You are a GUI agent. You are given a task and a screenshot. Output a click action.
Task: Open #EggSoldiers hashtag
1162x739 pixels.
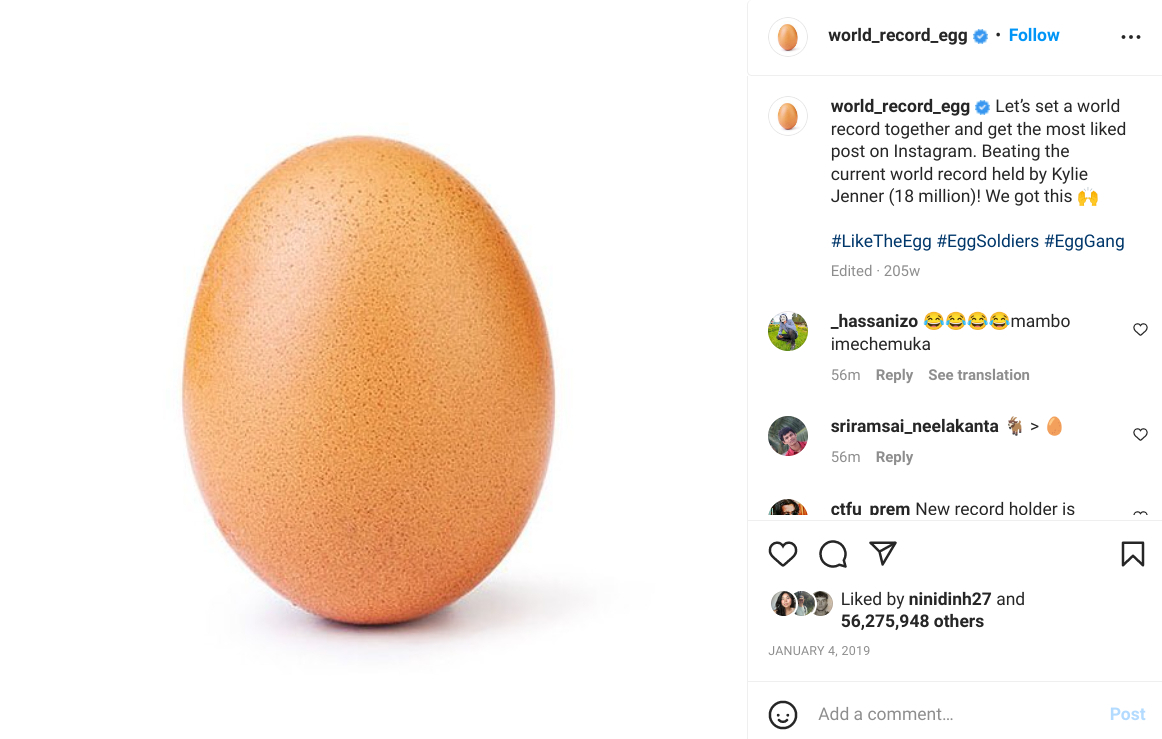(988, 242)
